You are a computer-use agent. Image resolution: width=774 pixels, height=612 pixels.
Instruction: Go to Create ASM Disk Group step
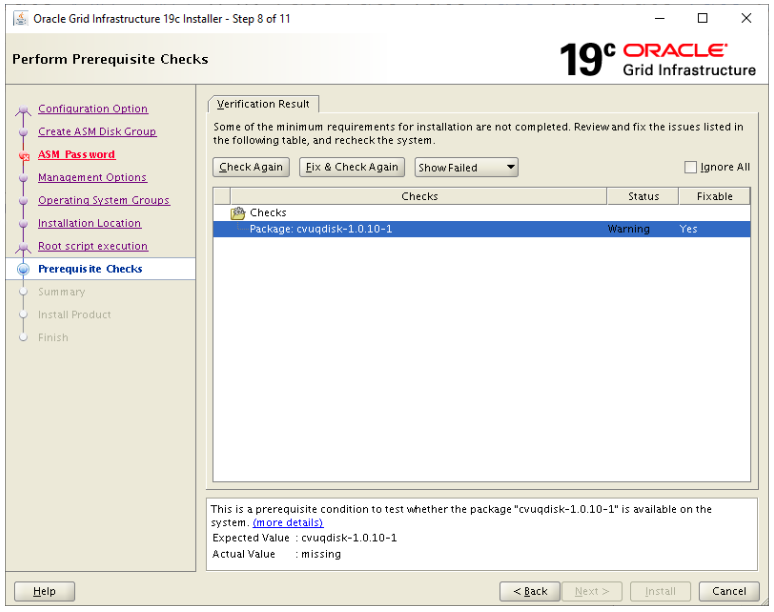[x=97, y=132]
